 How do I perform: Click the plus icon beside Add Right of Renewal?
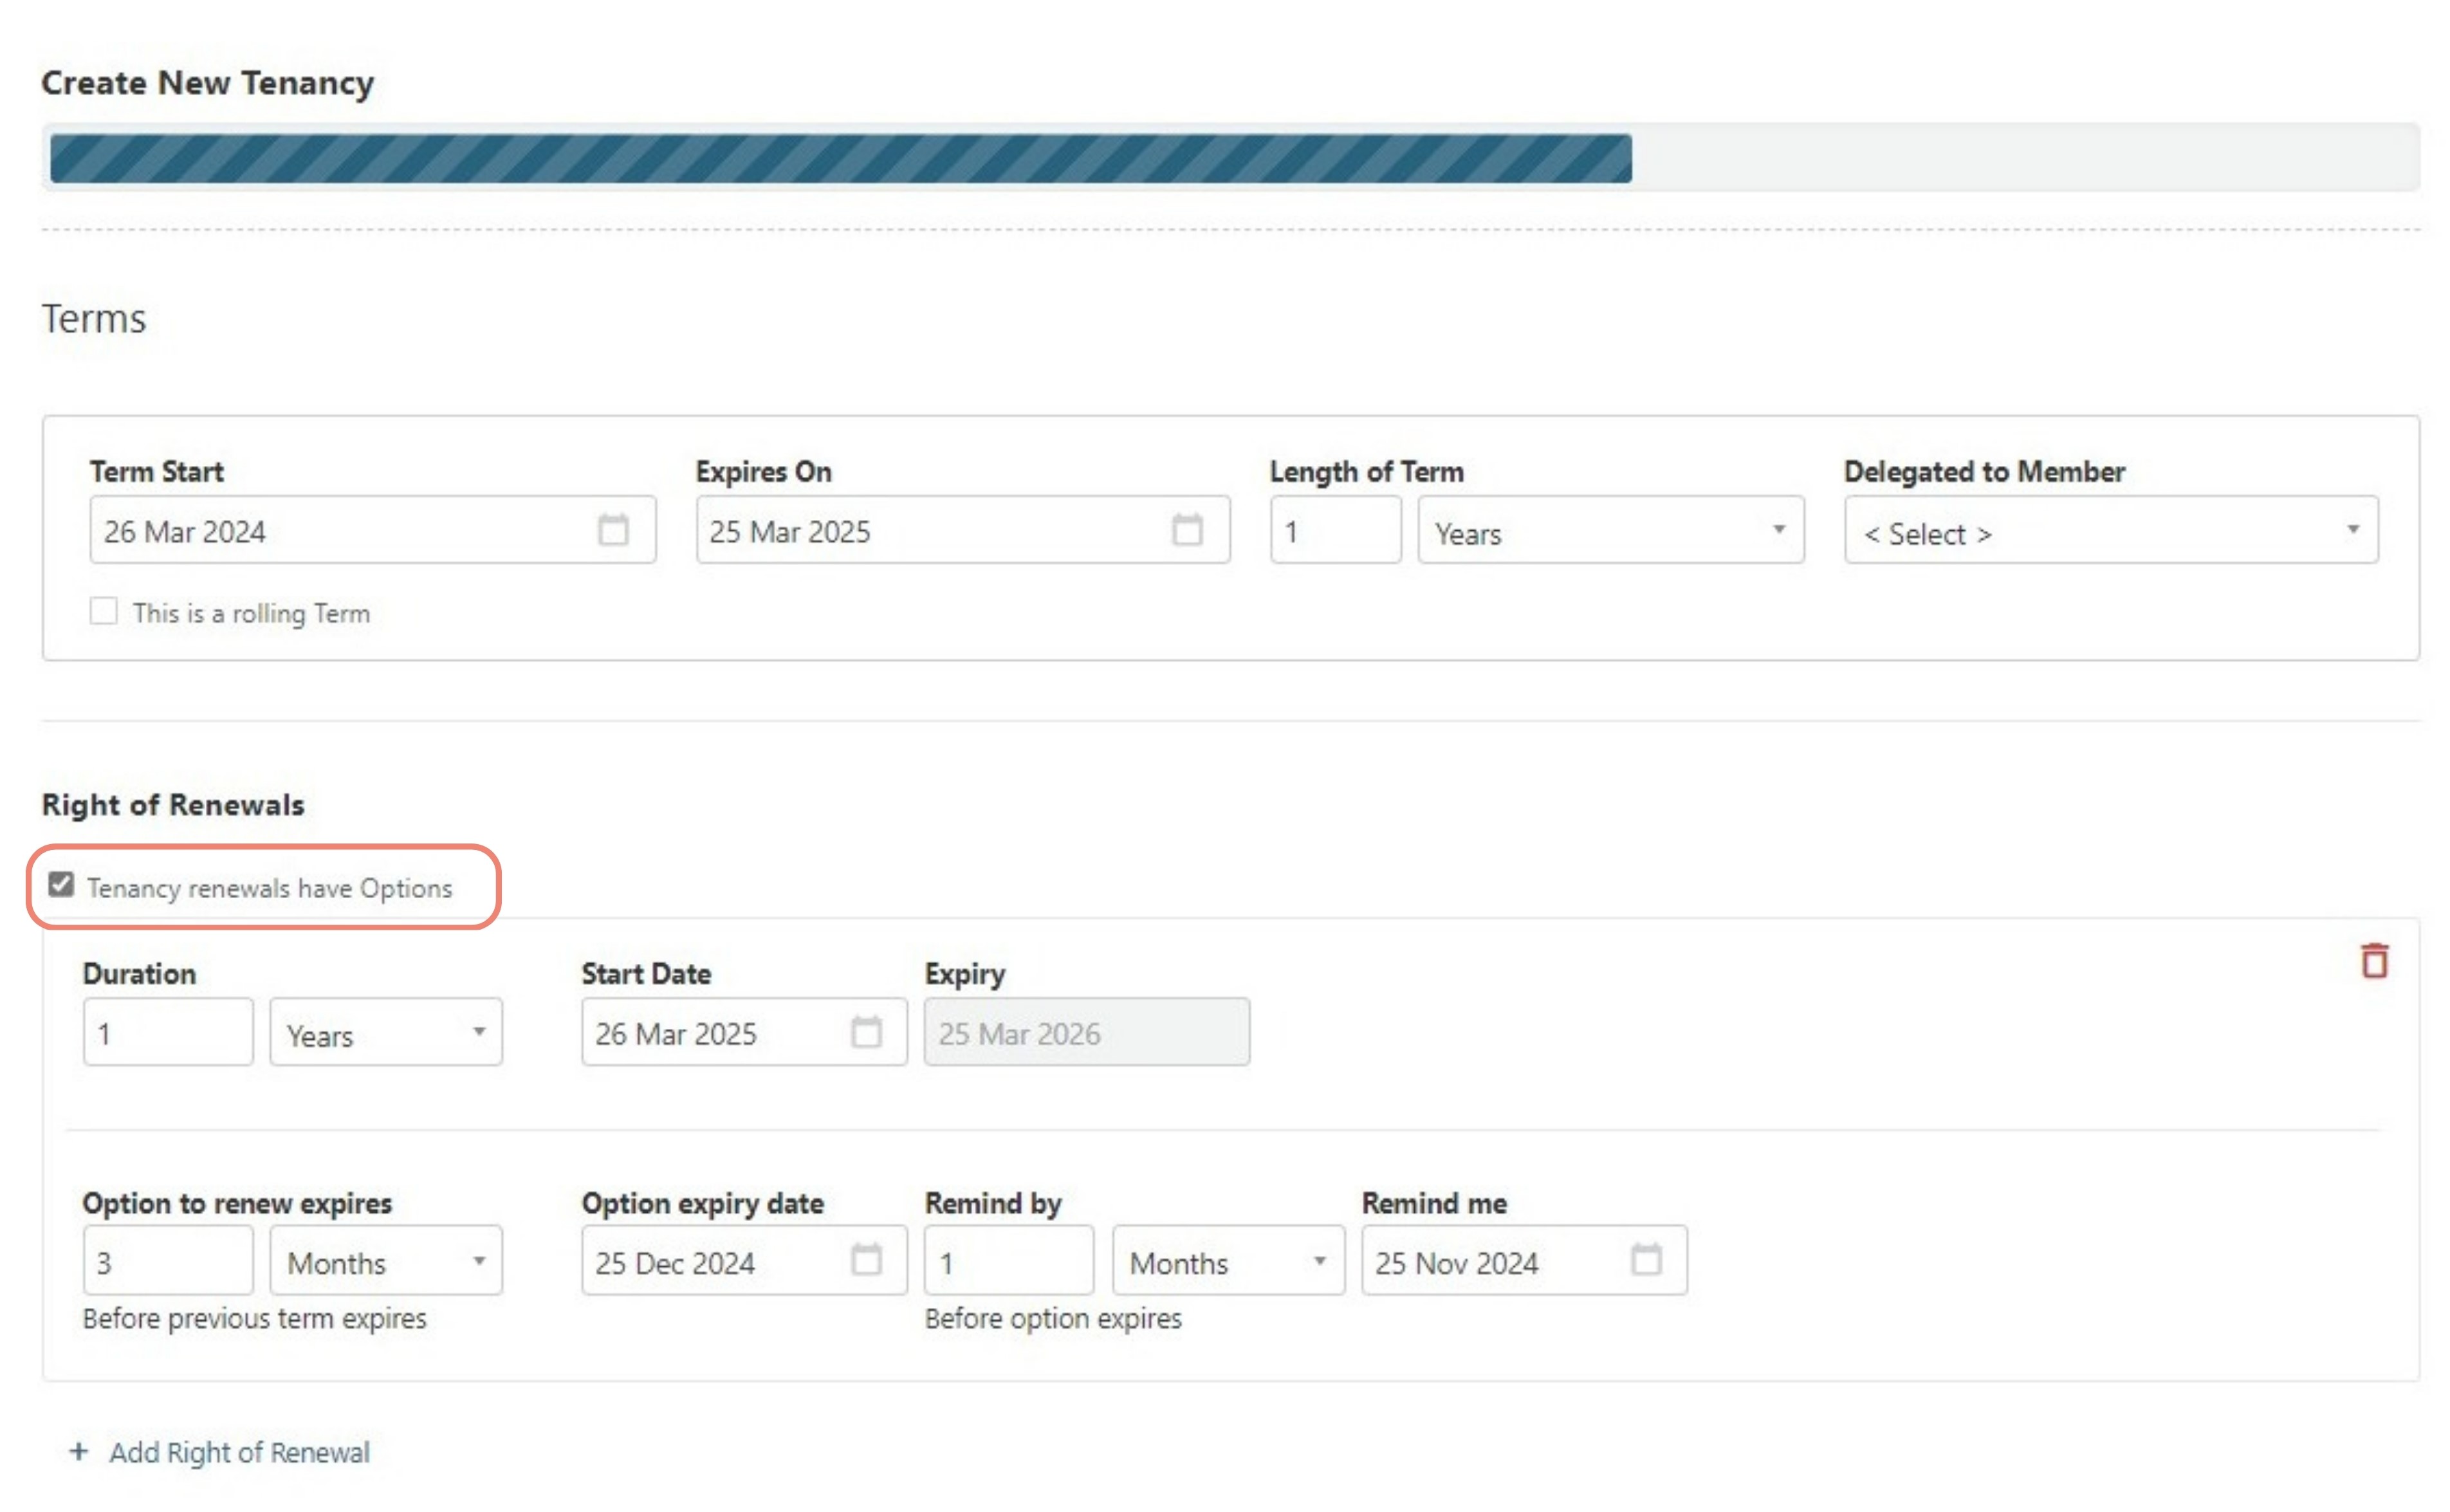[79, 1451]
